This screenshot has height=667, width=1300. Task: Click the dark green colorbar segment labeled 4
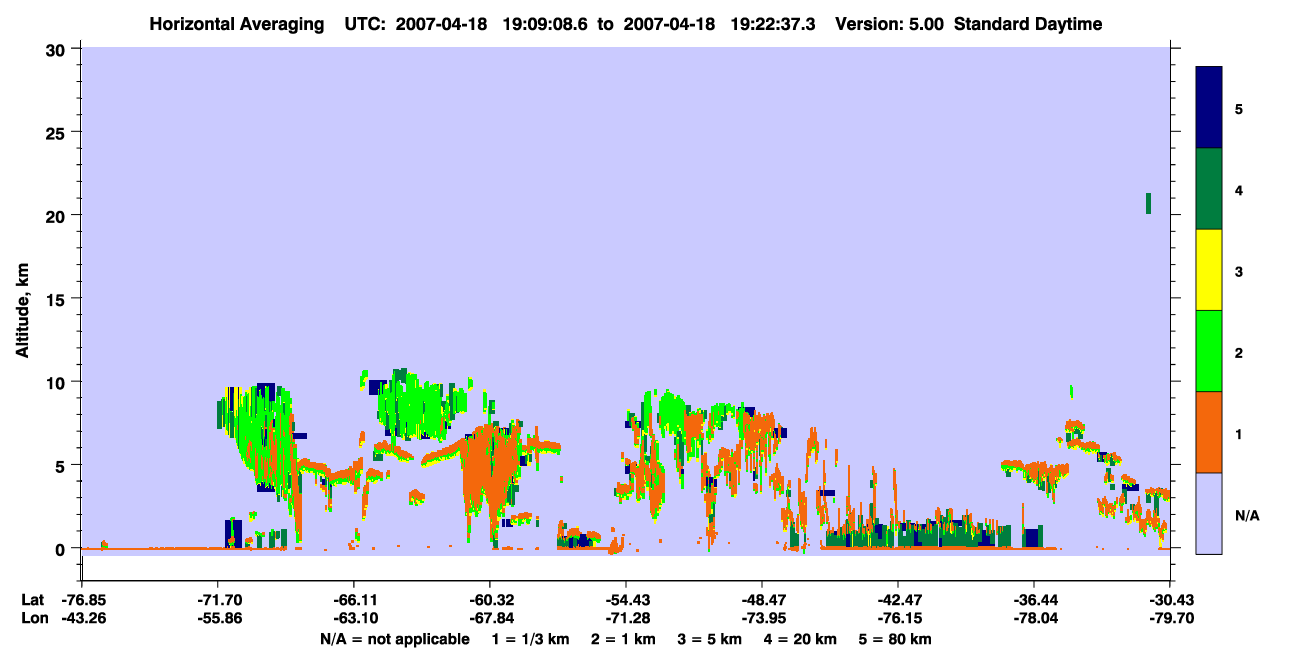click(1209, 189)
